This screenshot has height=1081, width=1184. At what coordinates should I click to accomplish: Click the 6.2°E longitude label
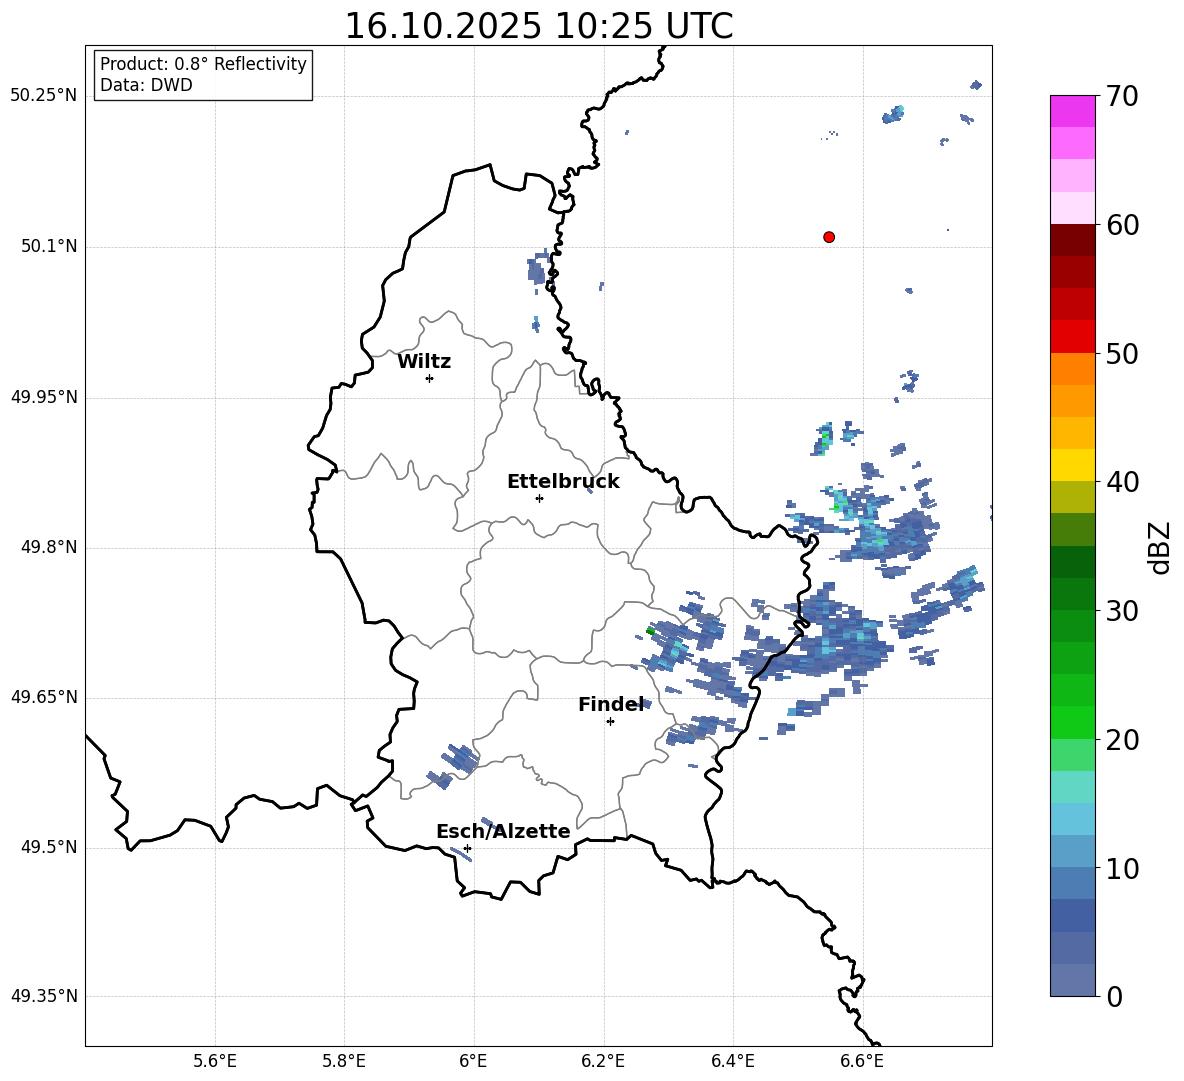(x=603, y=1061)
